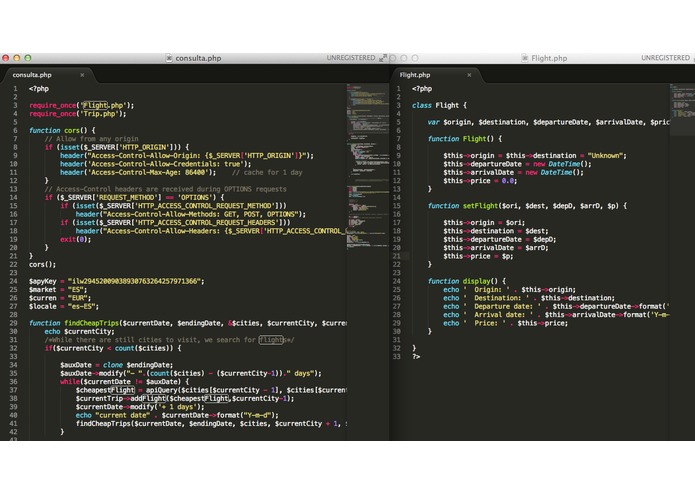Click the $apyKey assignment line
695x494 pixels.
117,281
